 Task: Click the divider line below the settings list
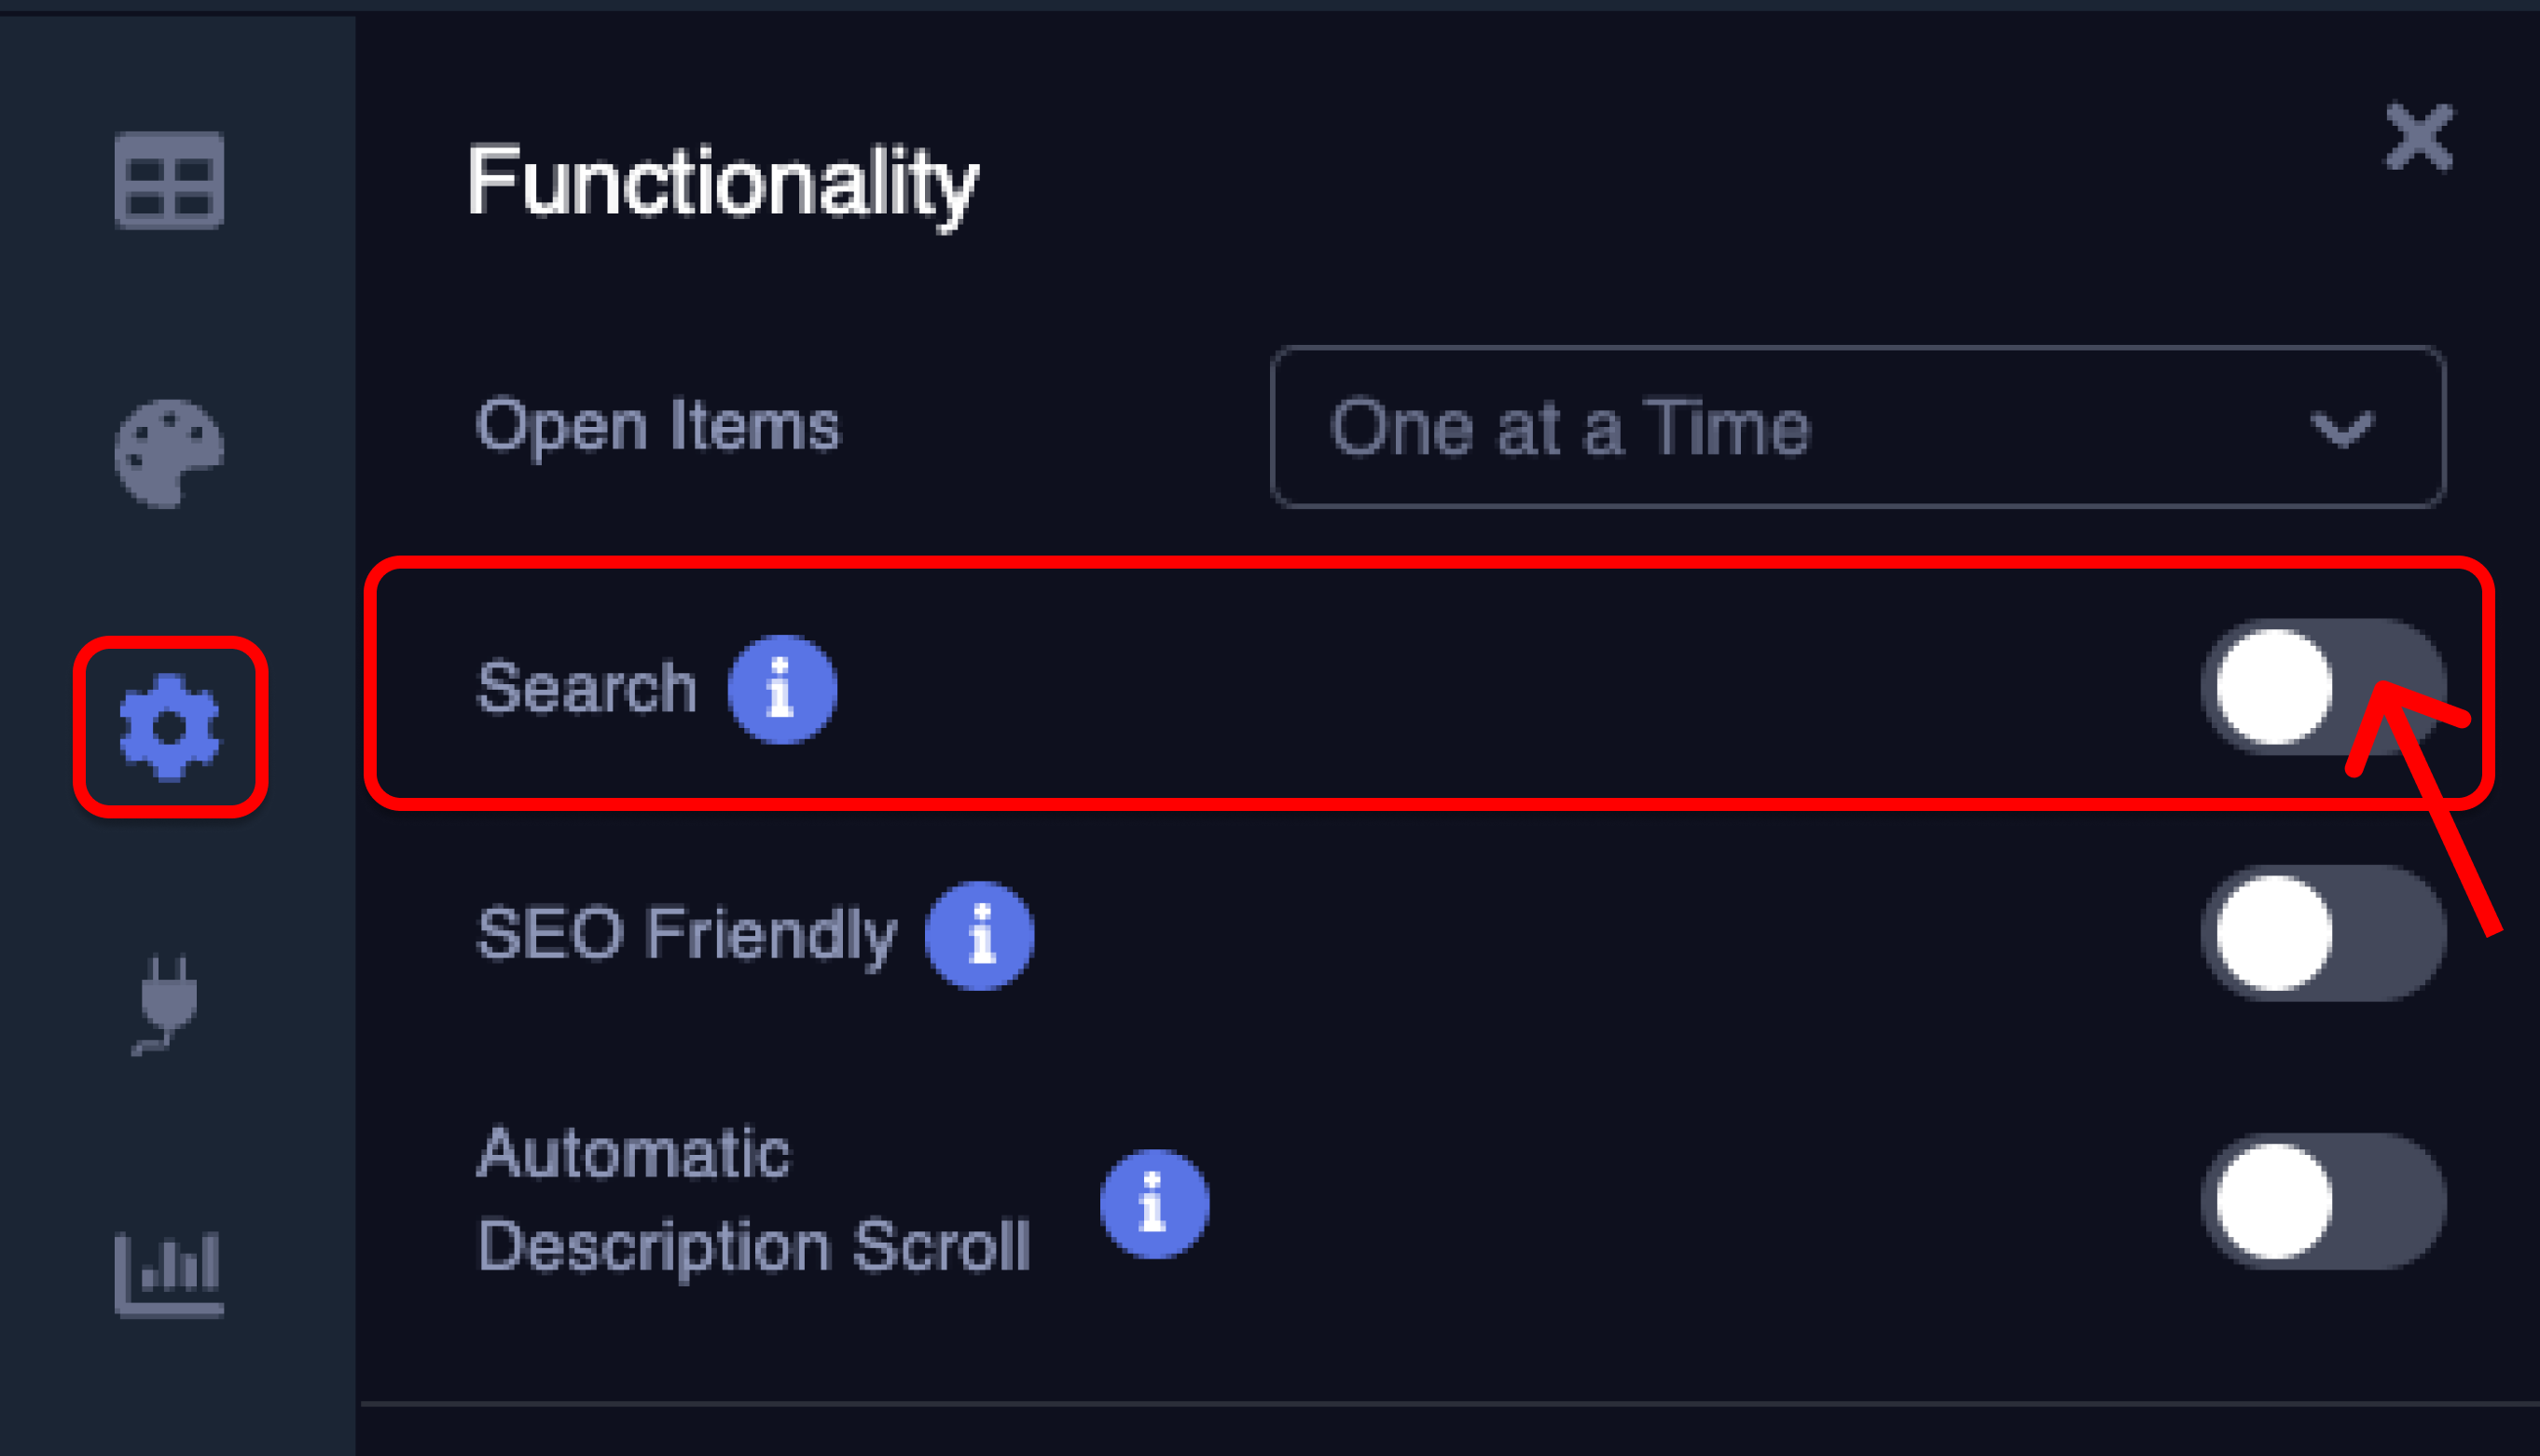1448,1404
